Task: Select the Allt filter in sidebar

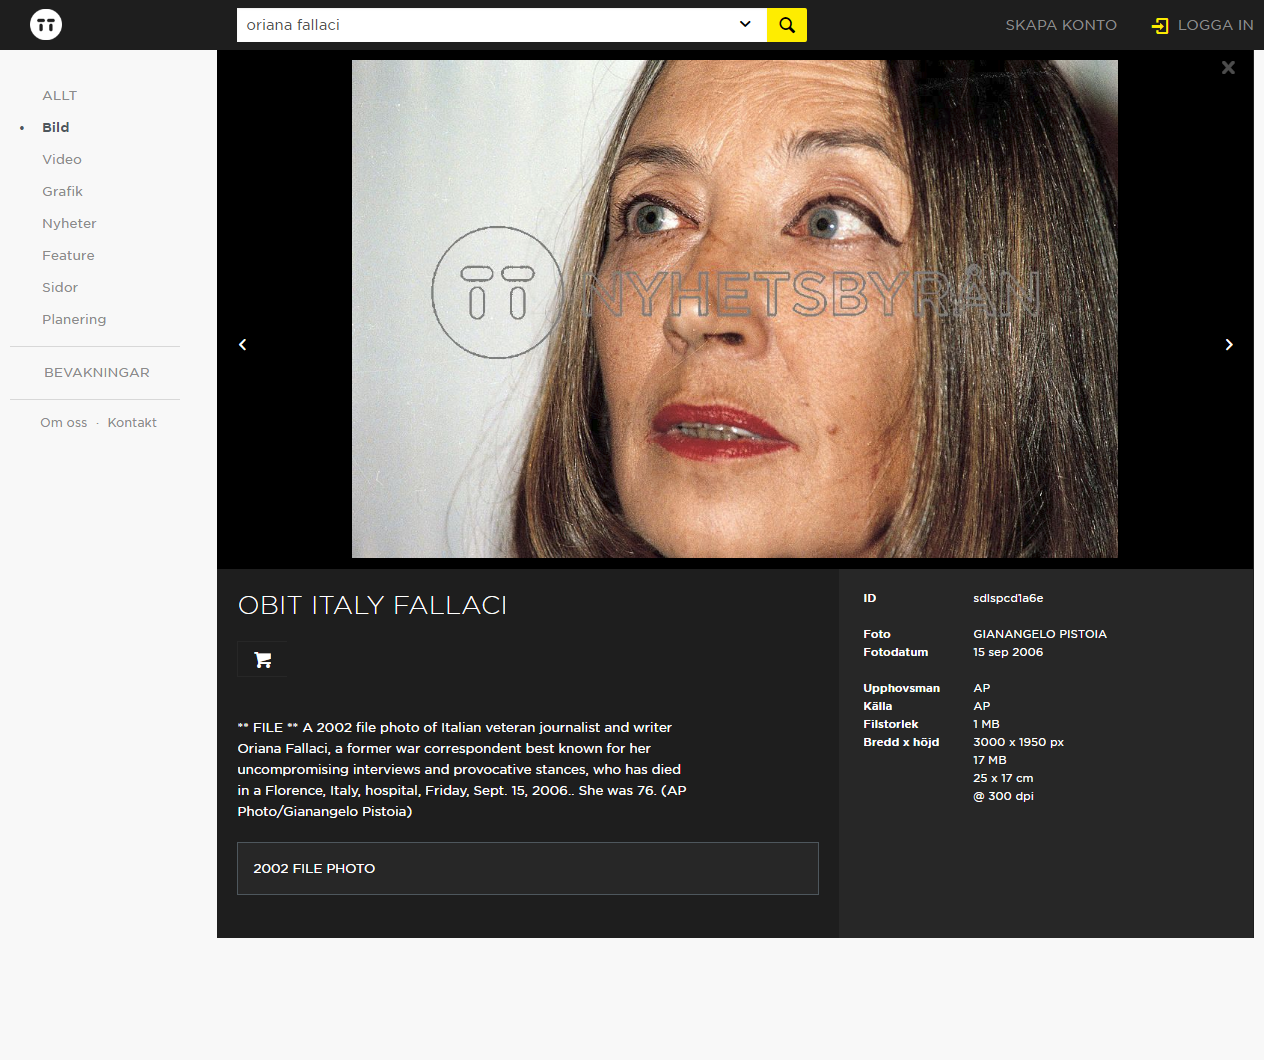Action: [59, 96]
